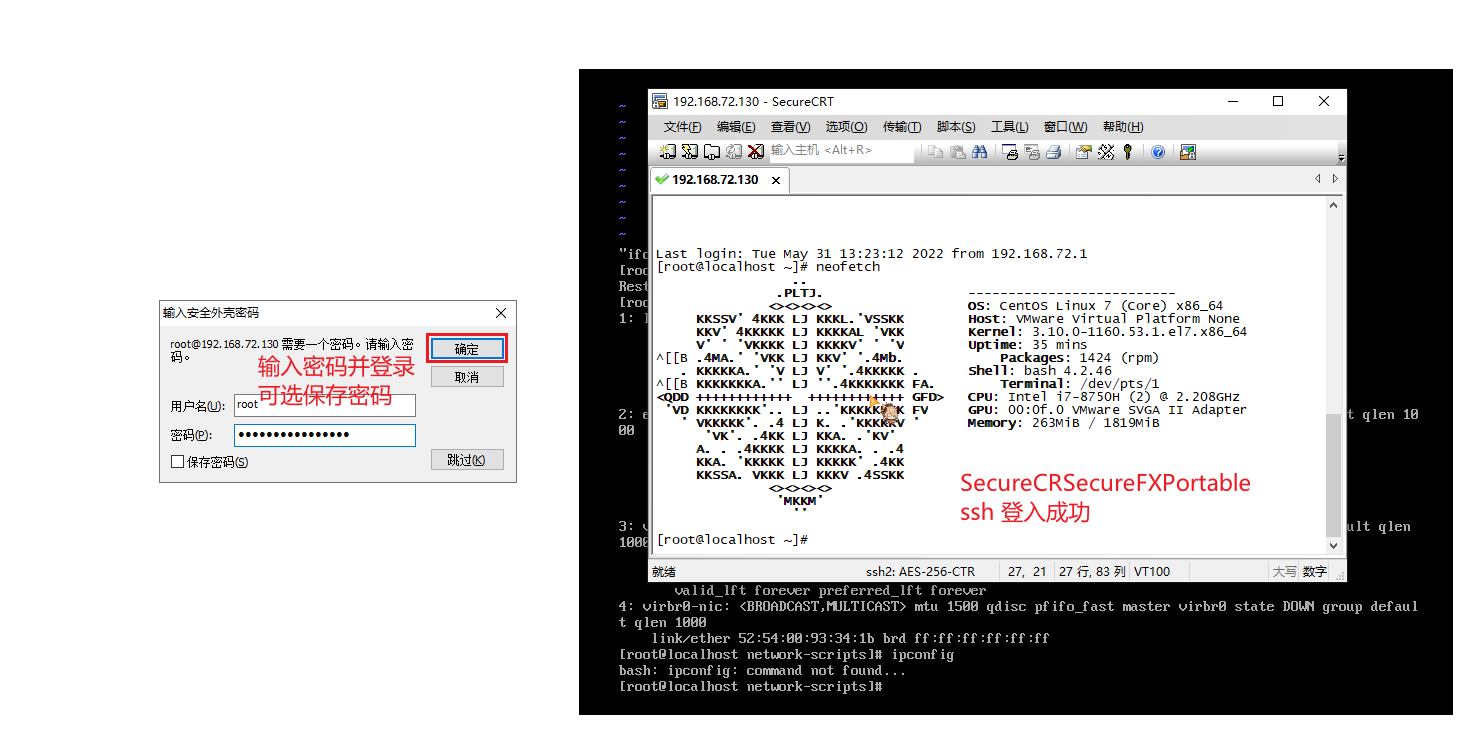Click the Public Key assistant key icon
The image size is (1469, 735).
pos(1128,151)
